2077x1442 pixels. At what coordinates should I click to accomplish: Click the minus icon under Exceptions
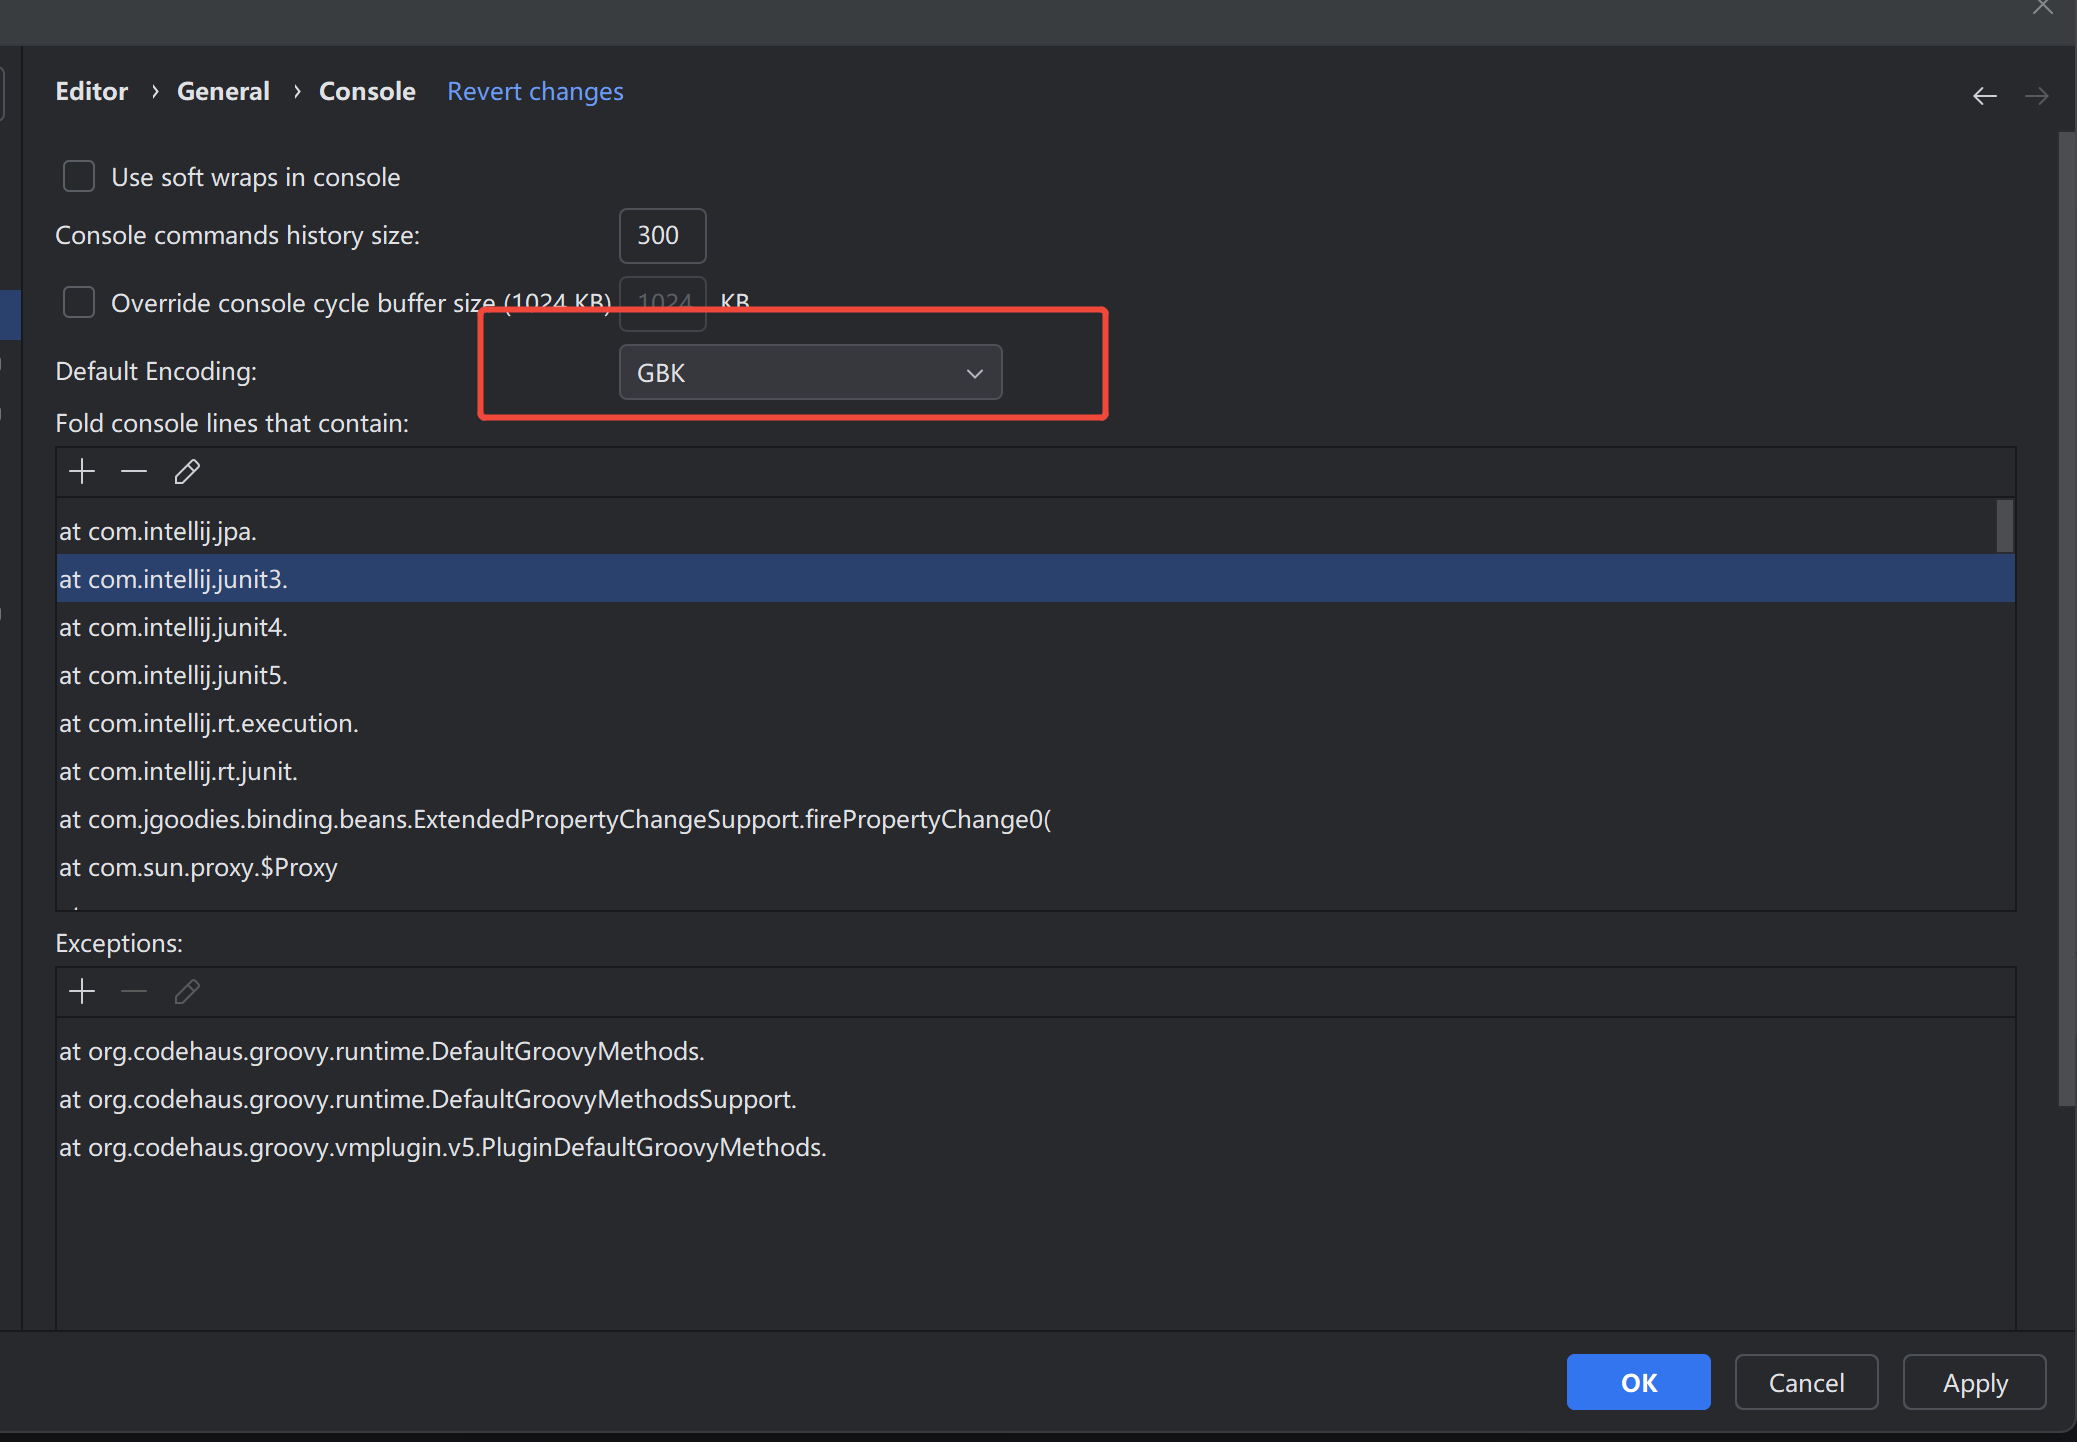134,991
